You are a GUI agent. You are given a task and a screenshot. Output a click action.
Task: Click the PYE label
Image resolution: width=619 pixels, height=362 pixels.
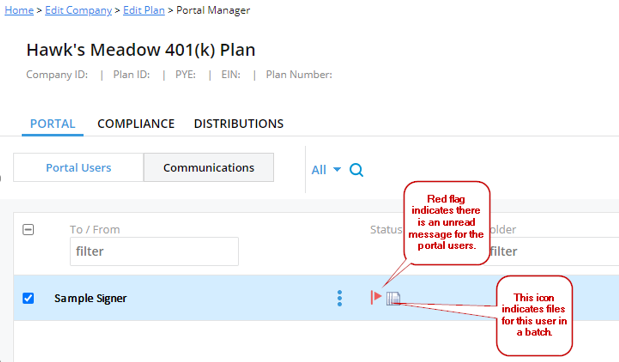click(x=186, y=75)
